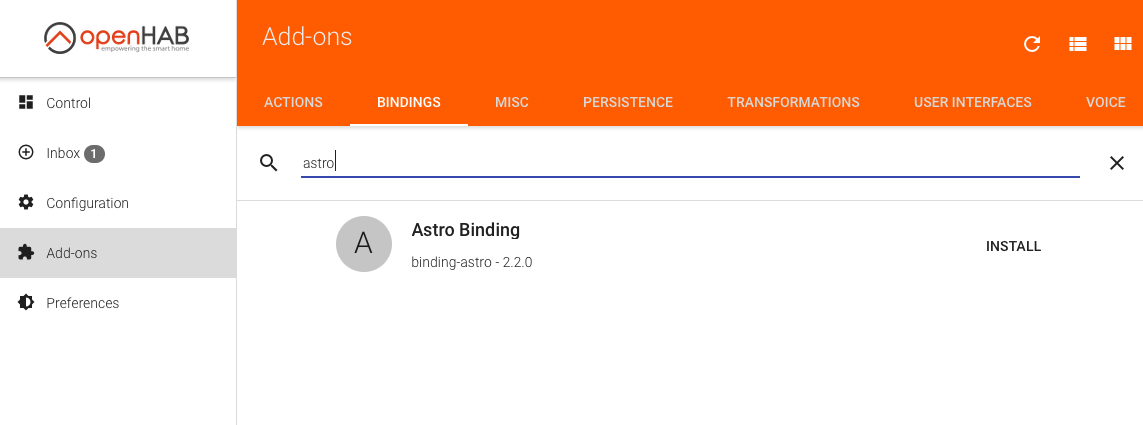Clear the search with X icon
The image size is (1143, 425).
1117,163
